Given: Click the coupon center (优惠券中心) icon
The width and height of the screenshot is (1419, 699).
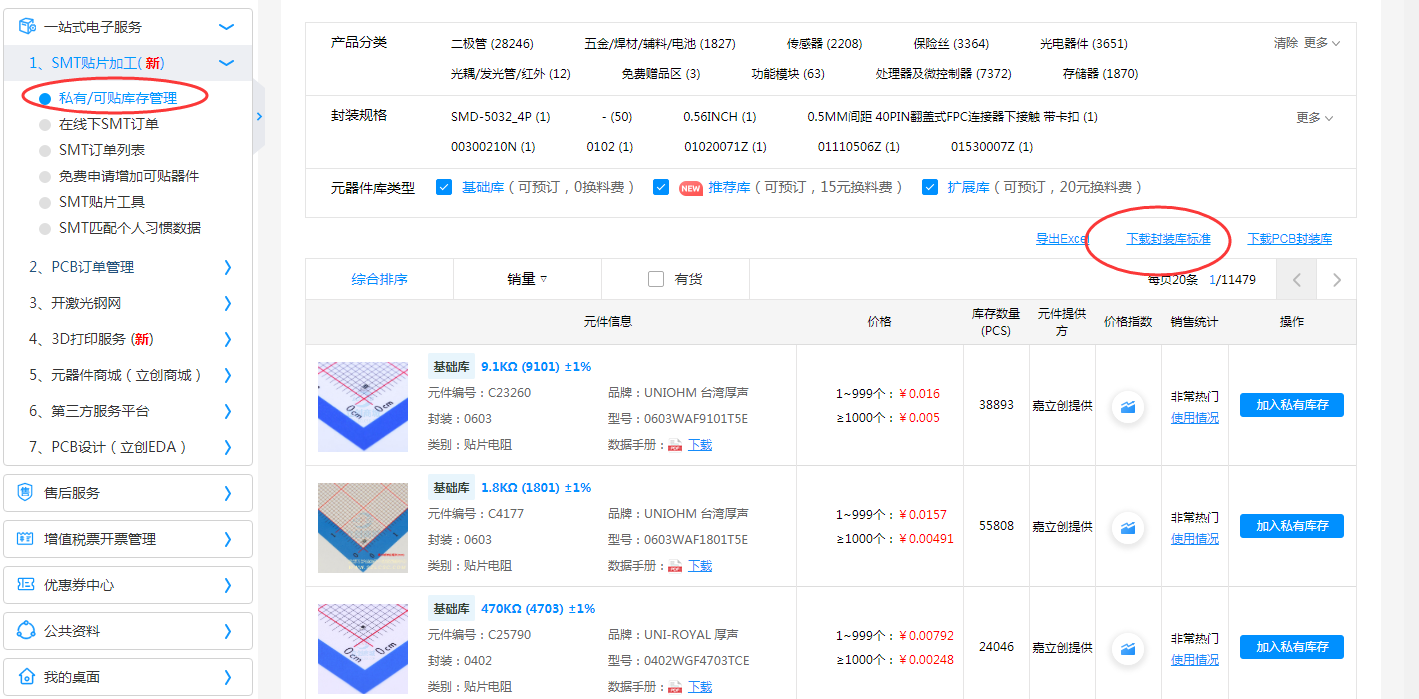Looking at the screenshot, I should coord(27,585).
